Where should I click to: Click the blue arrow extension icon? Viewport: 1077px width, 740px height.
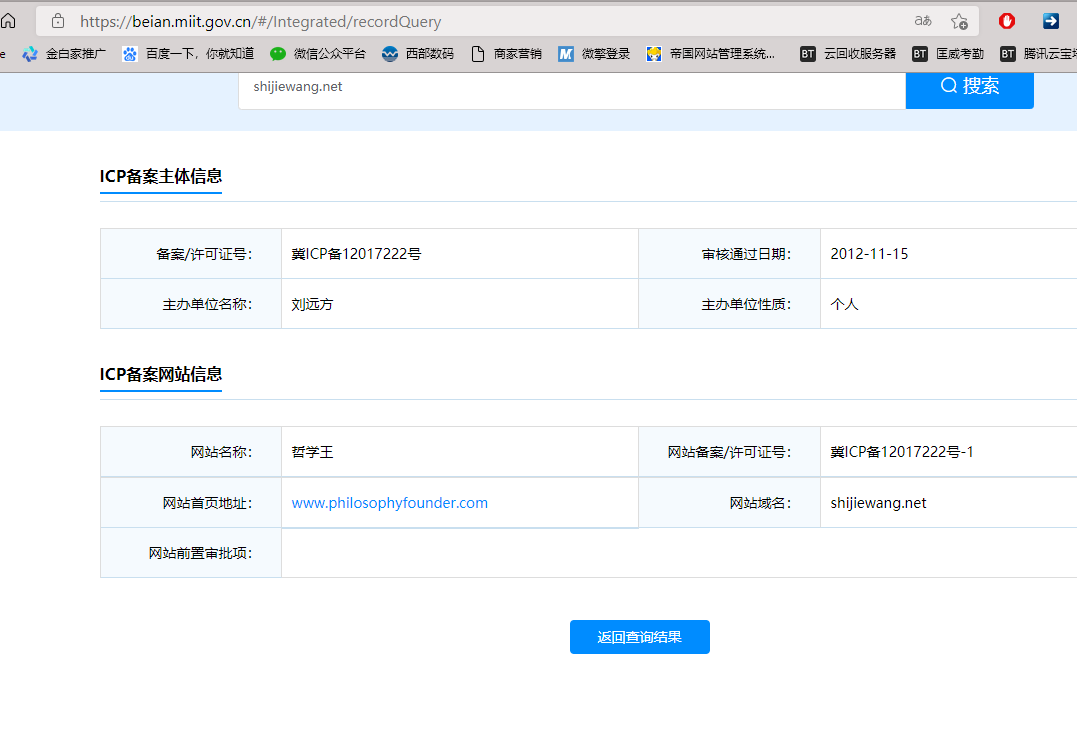pos(1050,21)
